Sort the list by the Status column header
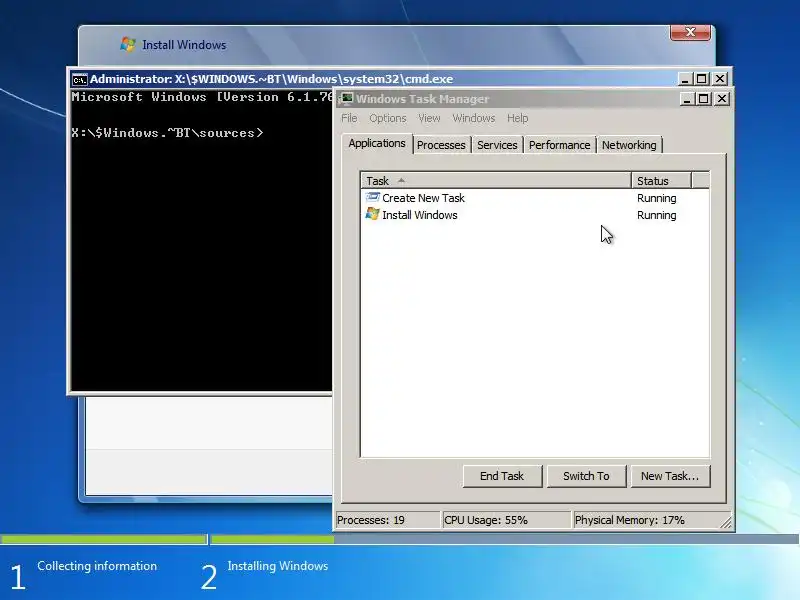The width and height of the screenshot is (800, 600). point(661,181)
